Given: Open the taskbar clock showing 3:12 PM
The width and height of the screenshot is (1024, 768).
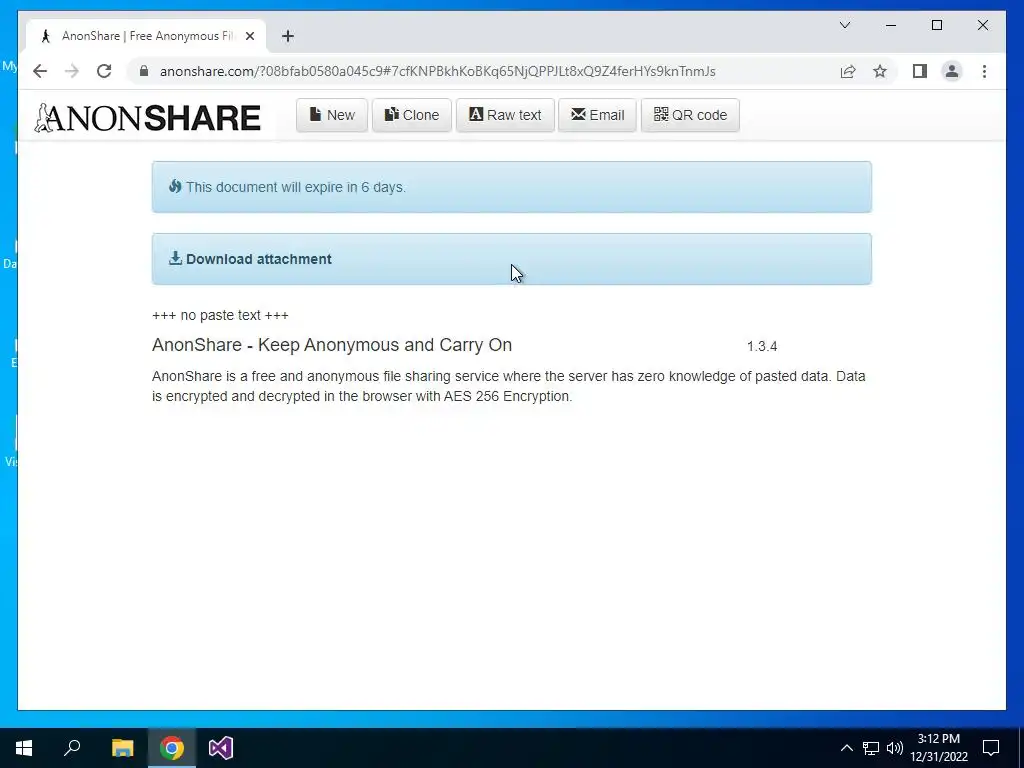Looking at the screenshot, I should pos(939,748).
